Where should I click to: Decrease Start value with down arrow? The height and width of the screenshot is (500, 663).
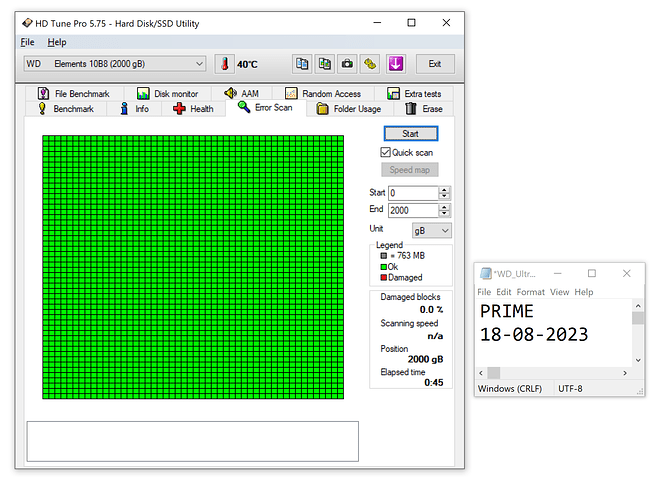(x=444, y=196)
